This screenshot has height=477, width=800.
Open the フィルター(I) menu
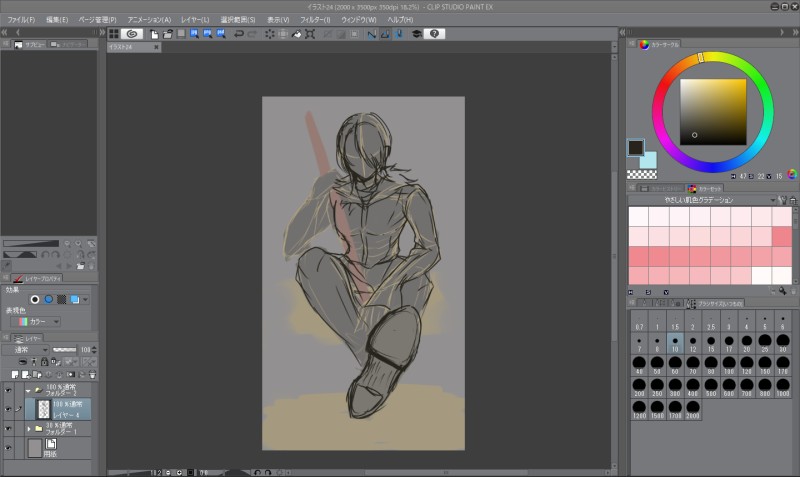click(x=315, y=19)
